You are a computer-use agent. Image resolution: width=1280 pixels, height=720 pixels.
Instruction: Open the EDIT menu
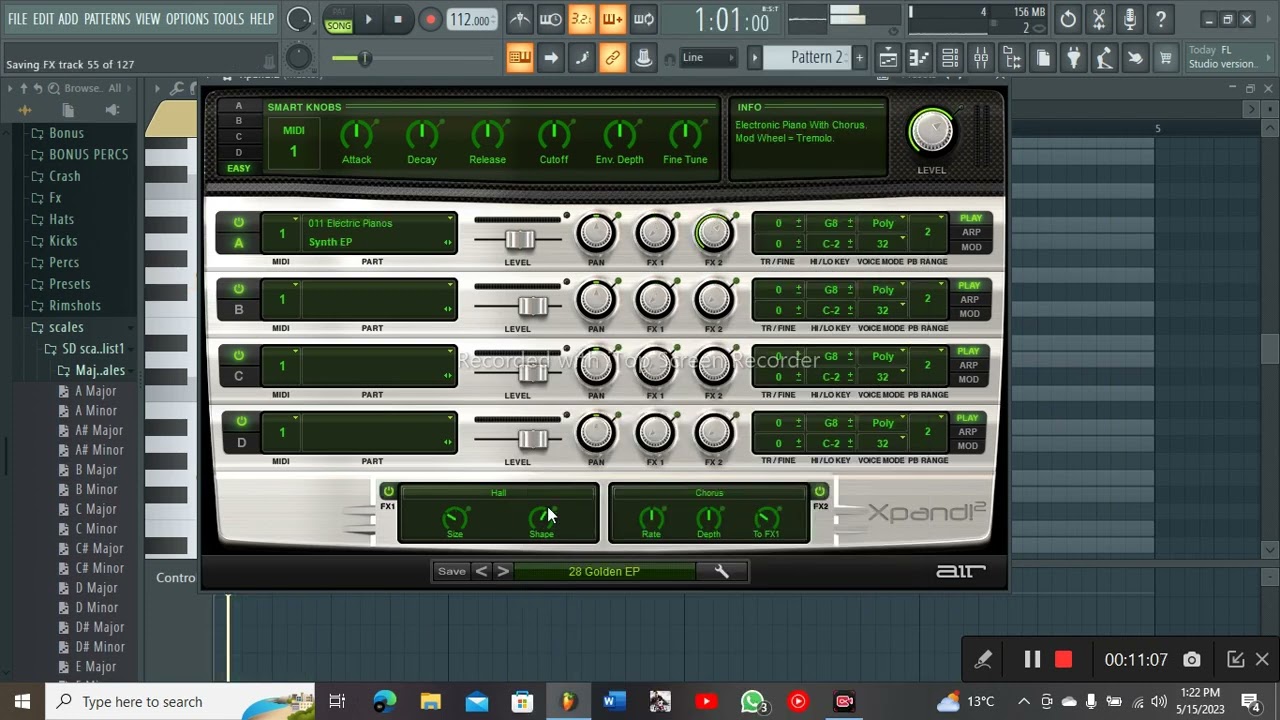coord(43,19)
